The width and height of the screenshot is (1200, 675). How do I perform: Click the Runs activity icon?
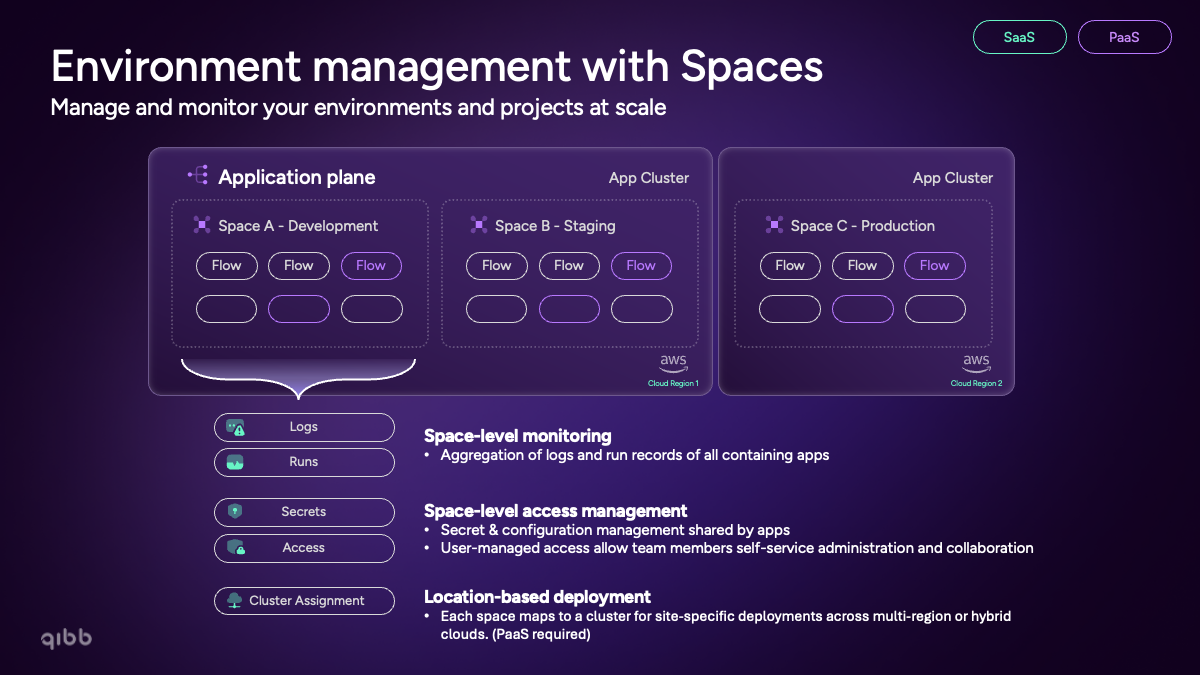point(235,462)
